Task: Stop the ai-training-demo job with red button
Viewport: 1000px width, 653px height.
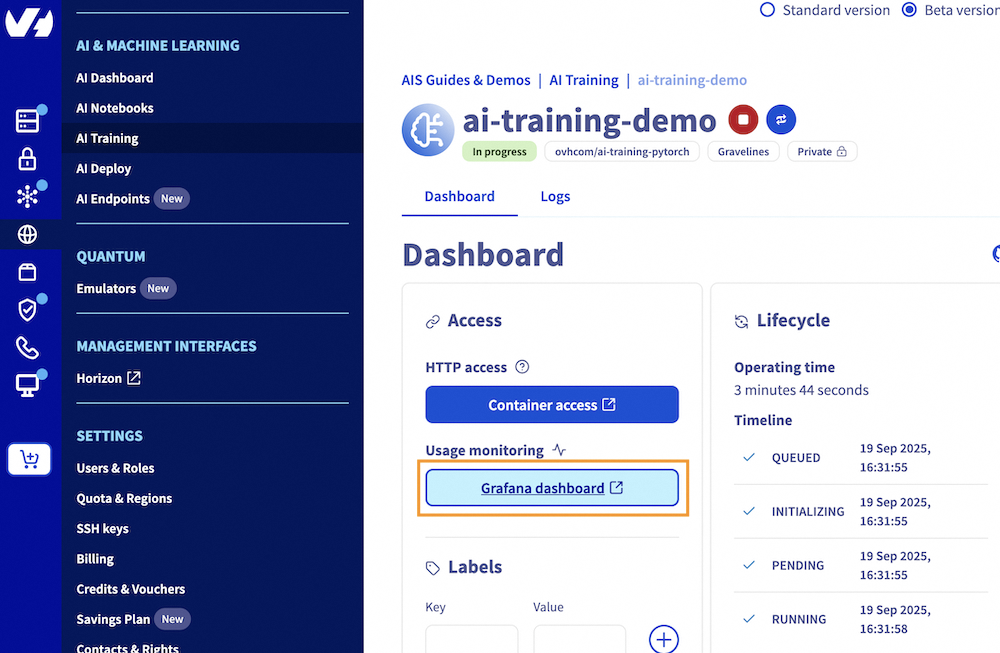Action: [x=743, y=120]
